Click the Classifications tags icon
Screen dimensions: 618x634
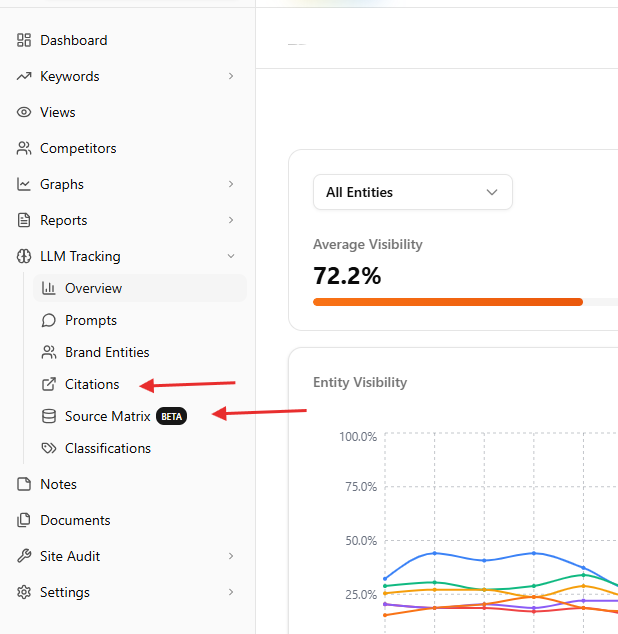point(48,448)
